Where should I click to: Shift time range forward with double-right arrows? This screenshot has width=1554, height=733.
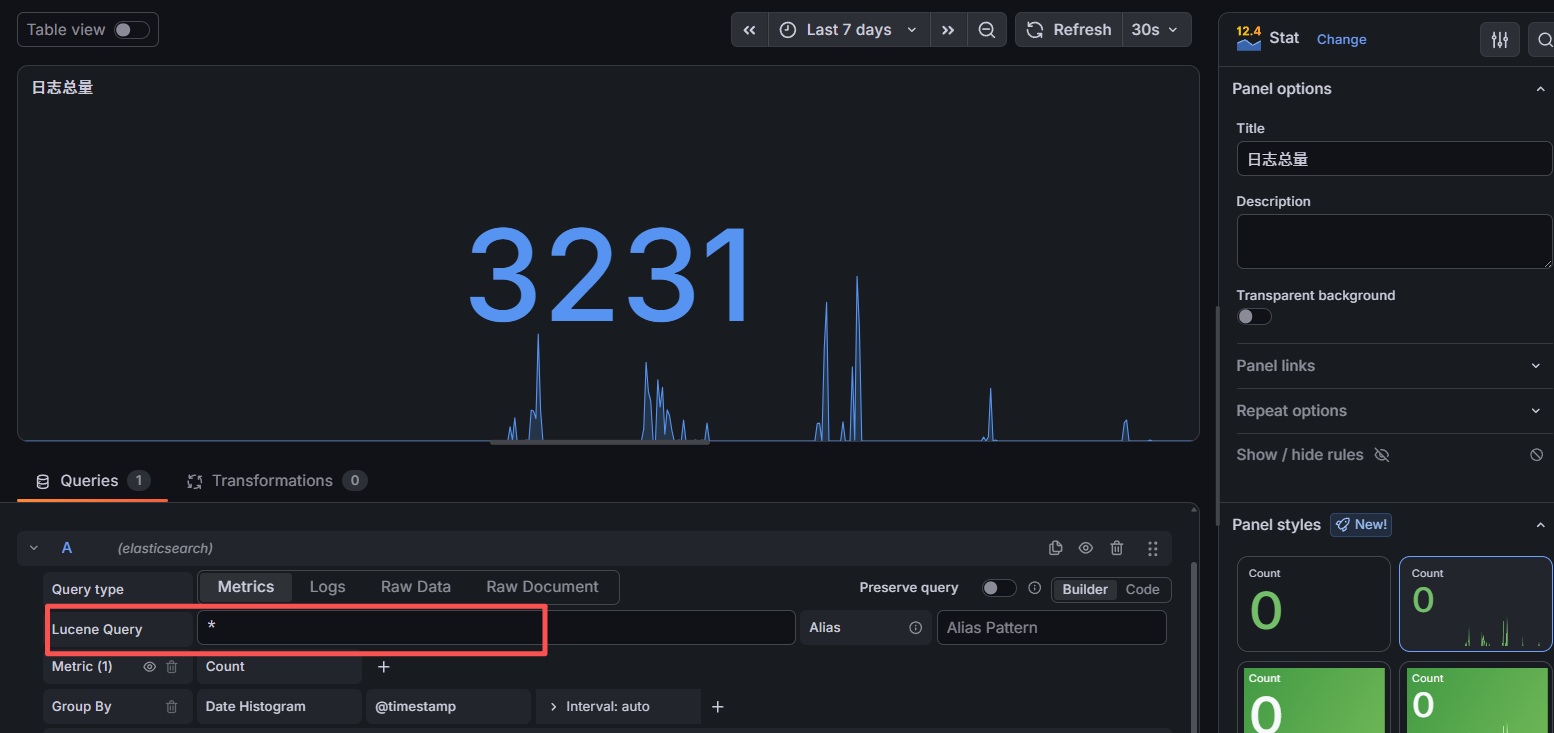(948, 30)
